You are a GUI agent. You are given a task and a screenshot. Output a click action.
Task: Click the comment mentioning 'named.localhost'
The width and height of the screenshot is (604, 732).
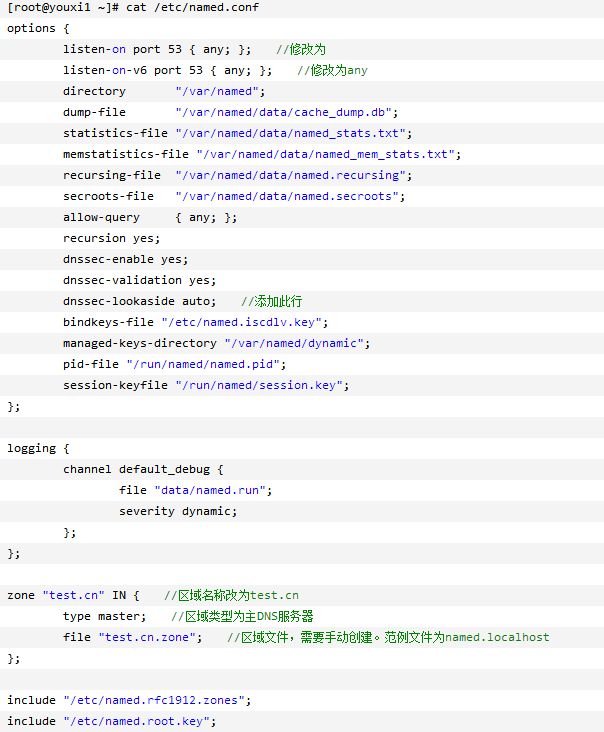pos(388,638)
